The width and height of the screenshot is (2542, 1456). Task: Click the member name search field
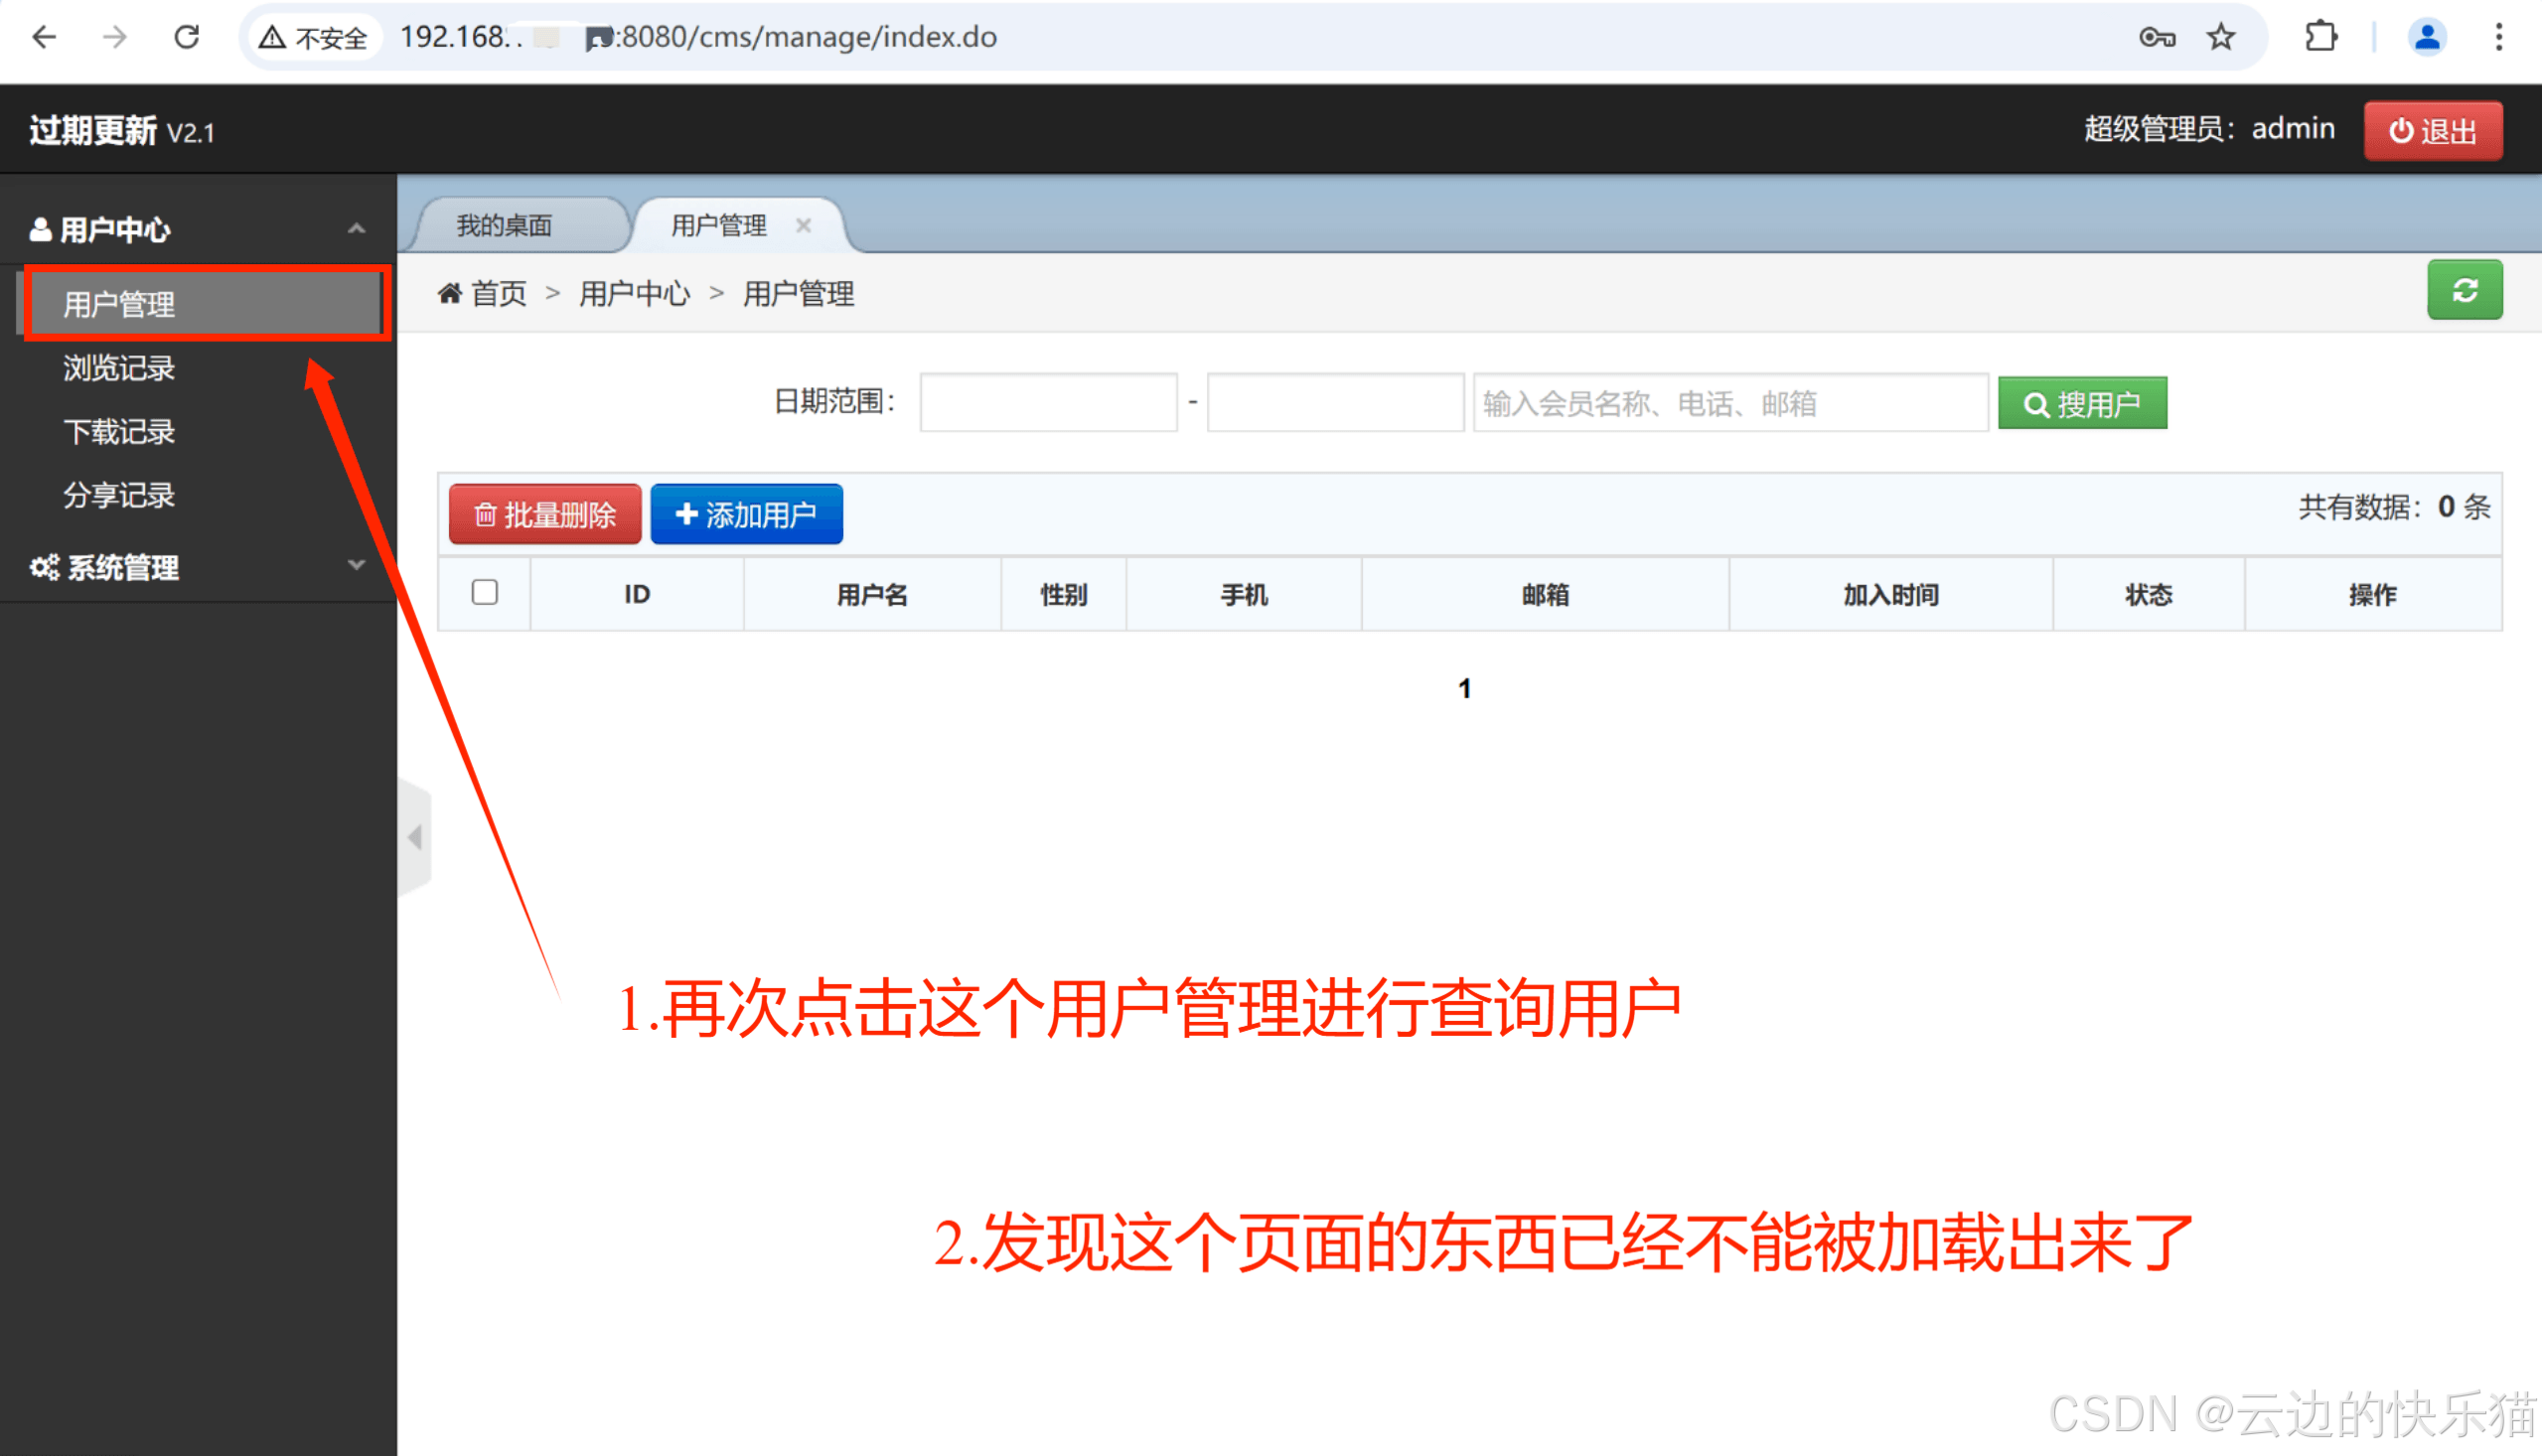point(1730,403)
